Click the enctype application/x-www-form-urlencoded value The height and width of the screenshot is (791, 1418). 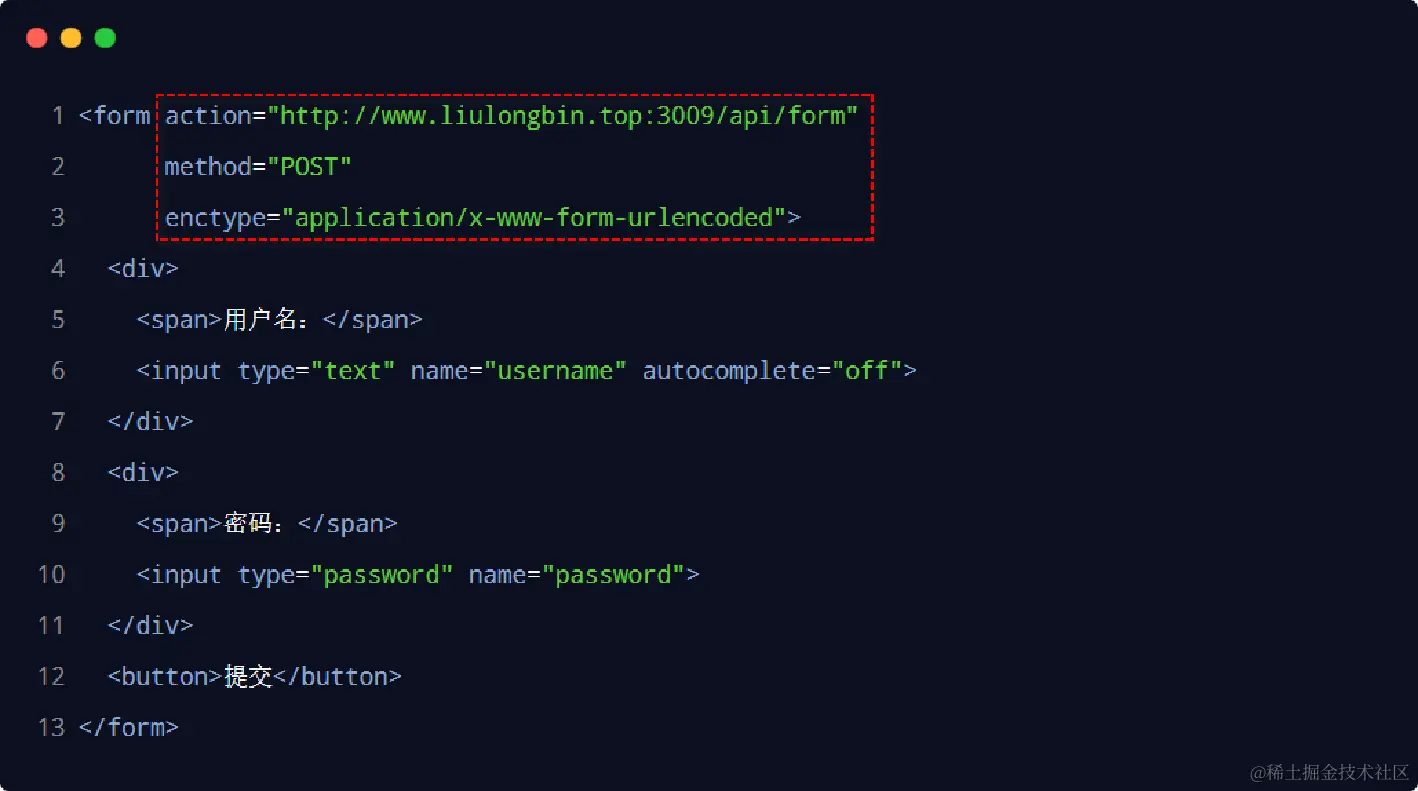click(534, 217)
